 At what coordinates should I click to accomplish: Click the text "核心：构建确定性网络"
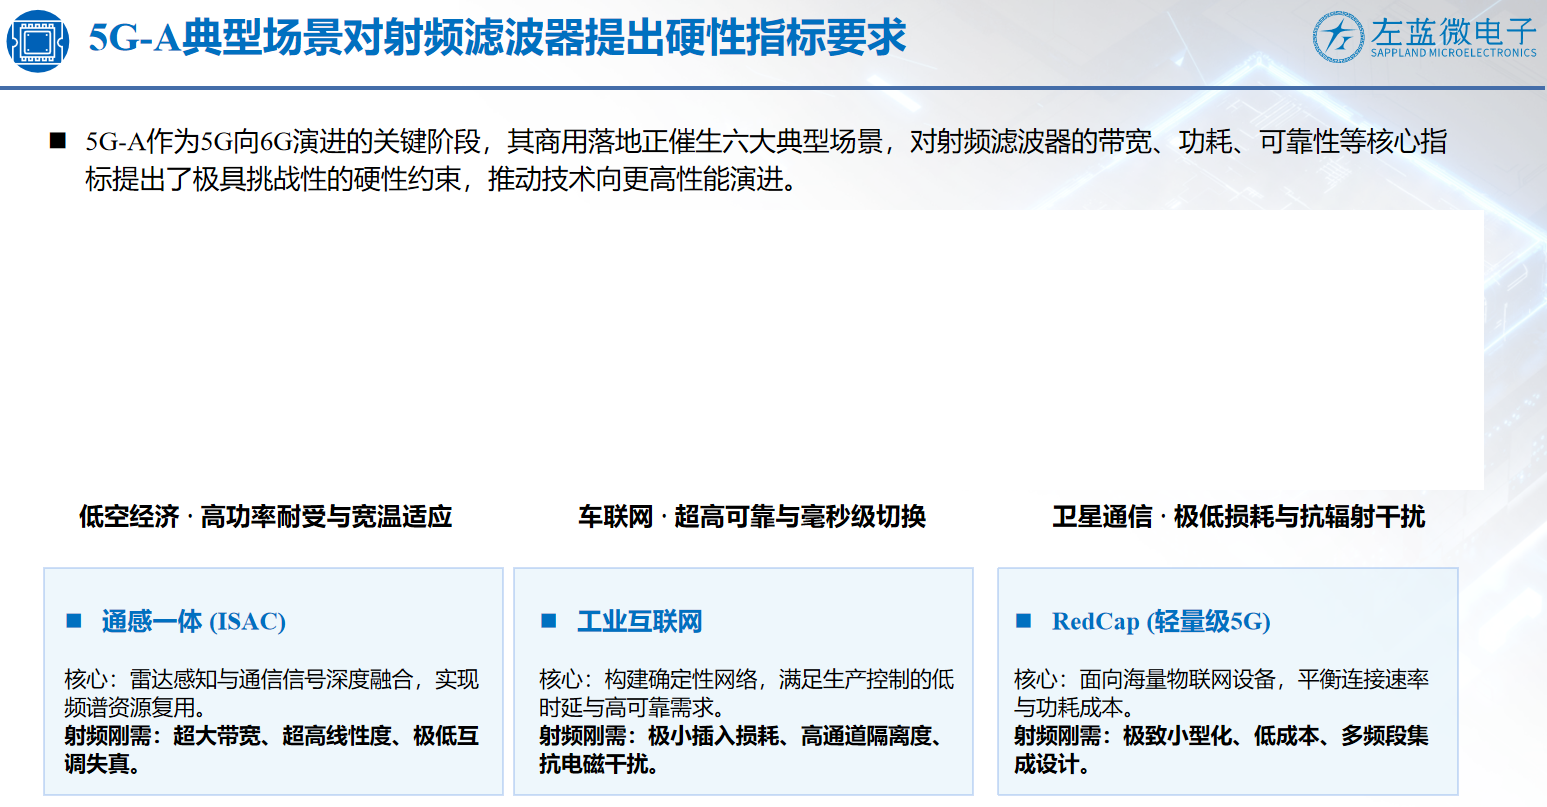tap(648, 680)
